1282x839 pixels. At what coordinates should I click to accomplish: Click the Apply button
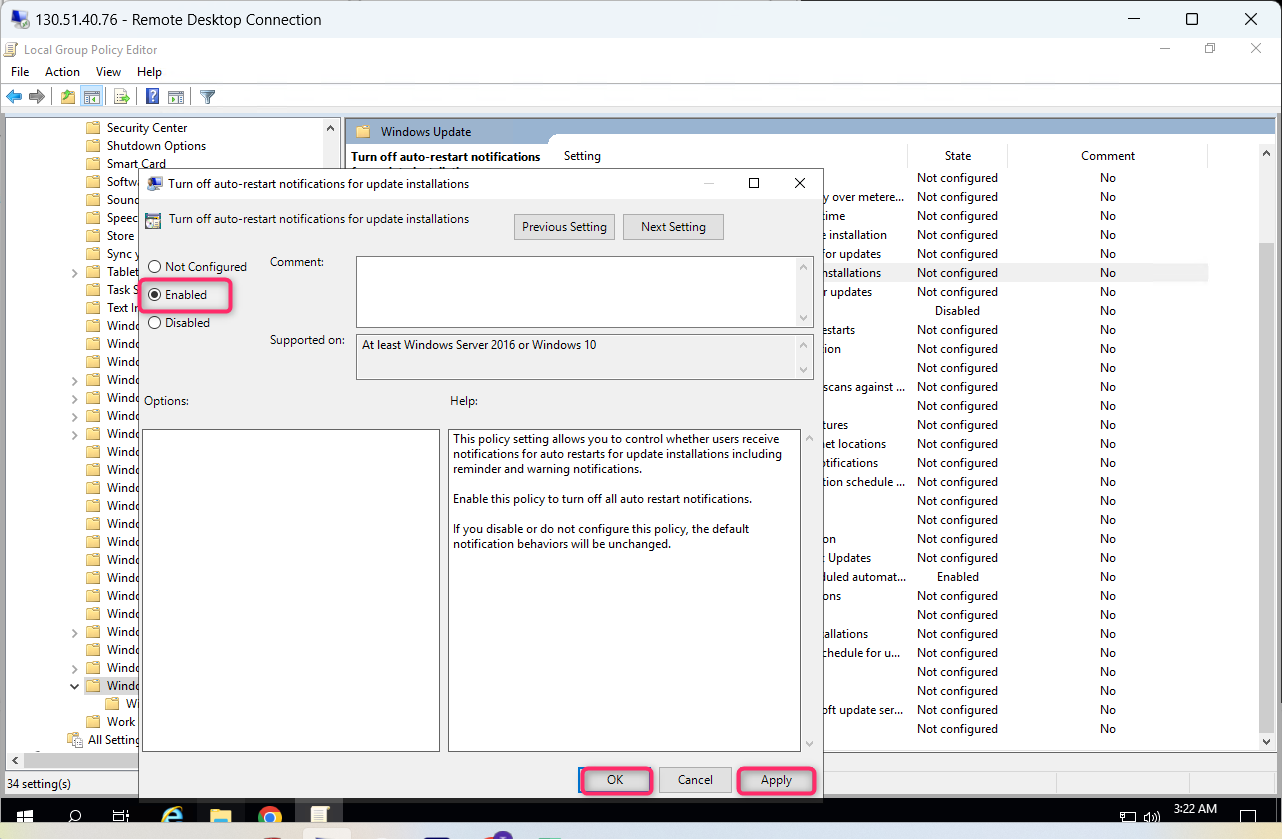(776, 779)
